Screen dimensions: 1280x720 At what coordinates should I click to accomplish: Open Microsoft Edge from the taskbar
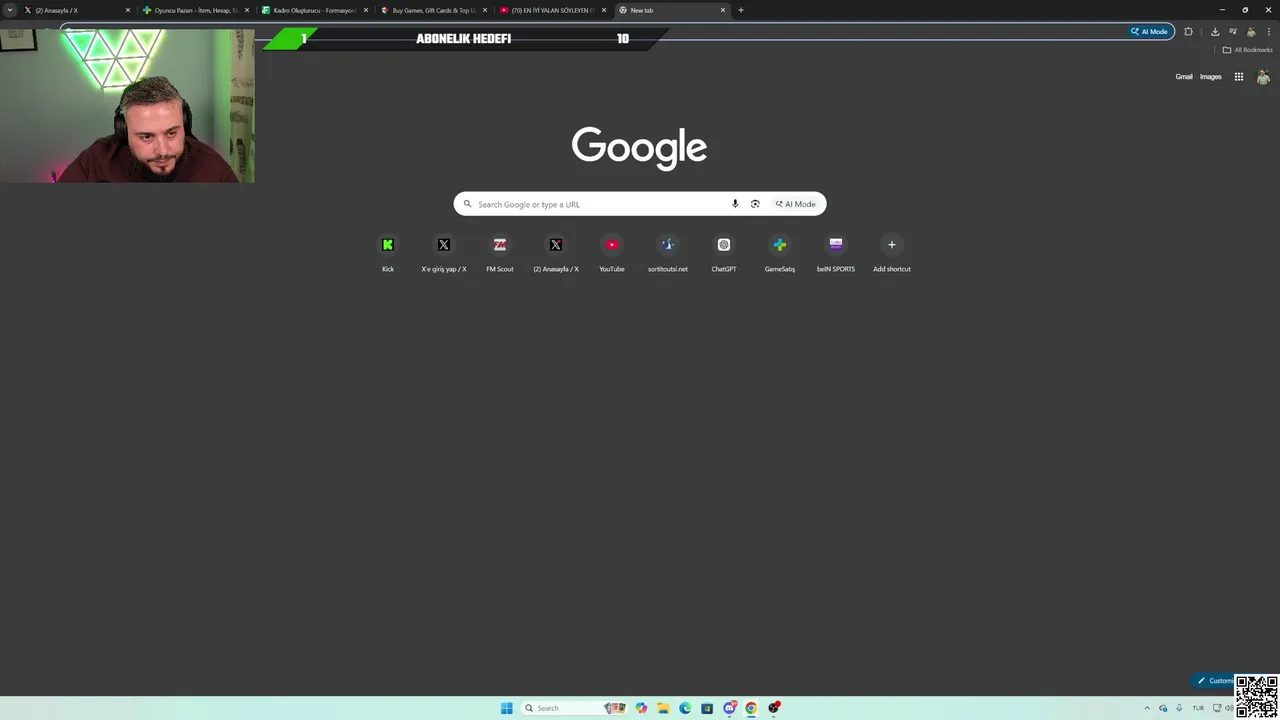pos(685,708)
